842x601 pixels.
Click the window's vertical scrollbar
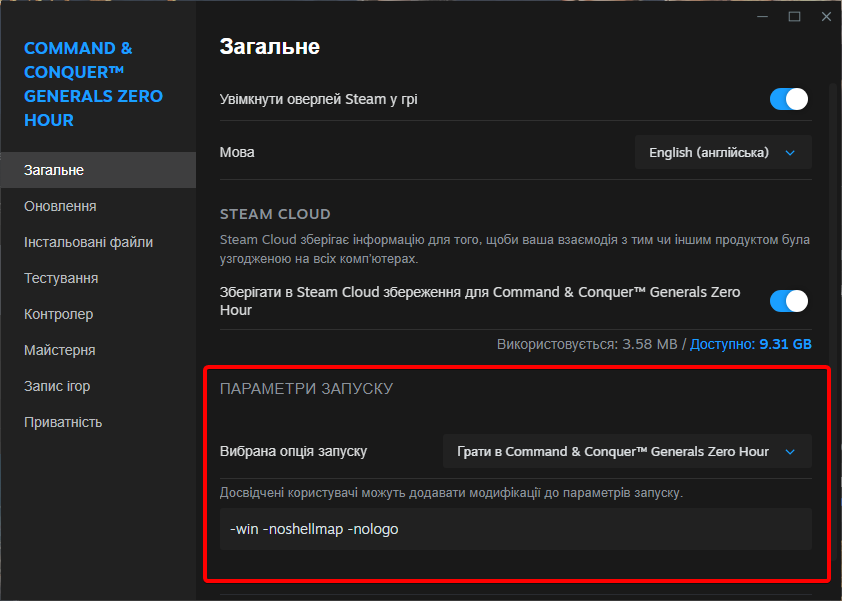pyautogui.click(x=833, y=322)
